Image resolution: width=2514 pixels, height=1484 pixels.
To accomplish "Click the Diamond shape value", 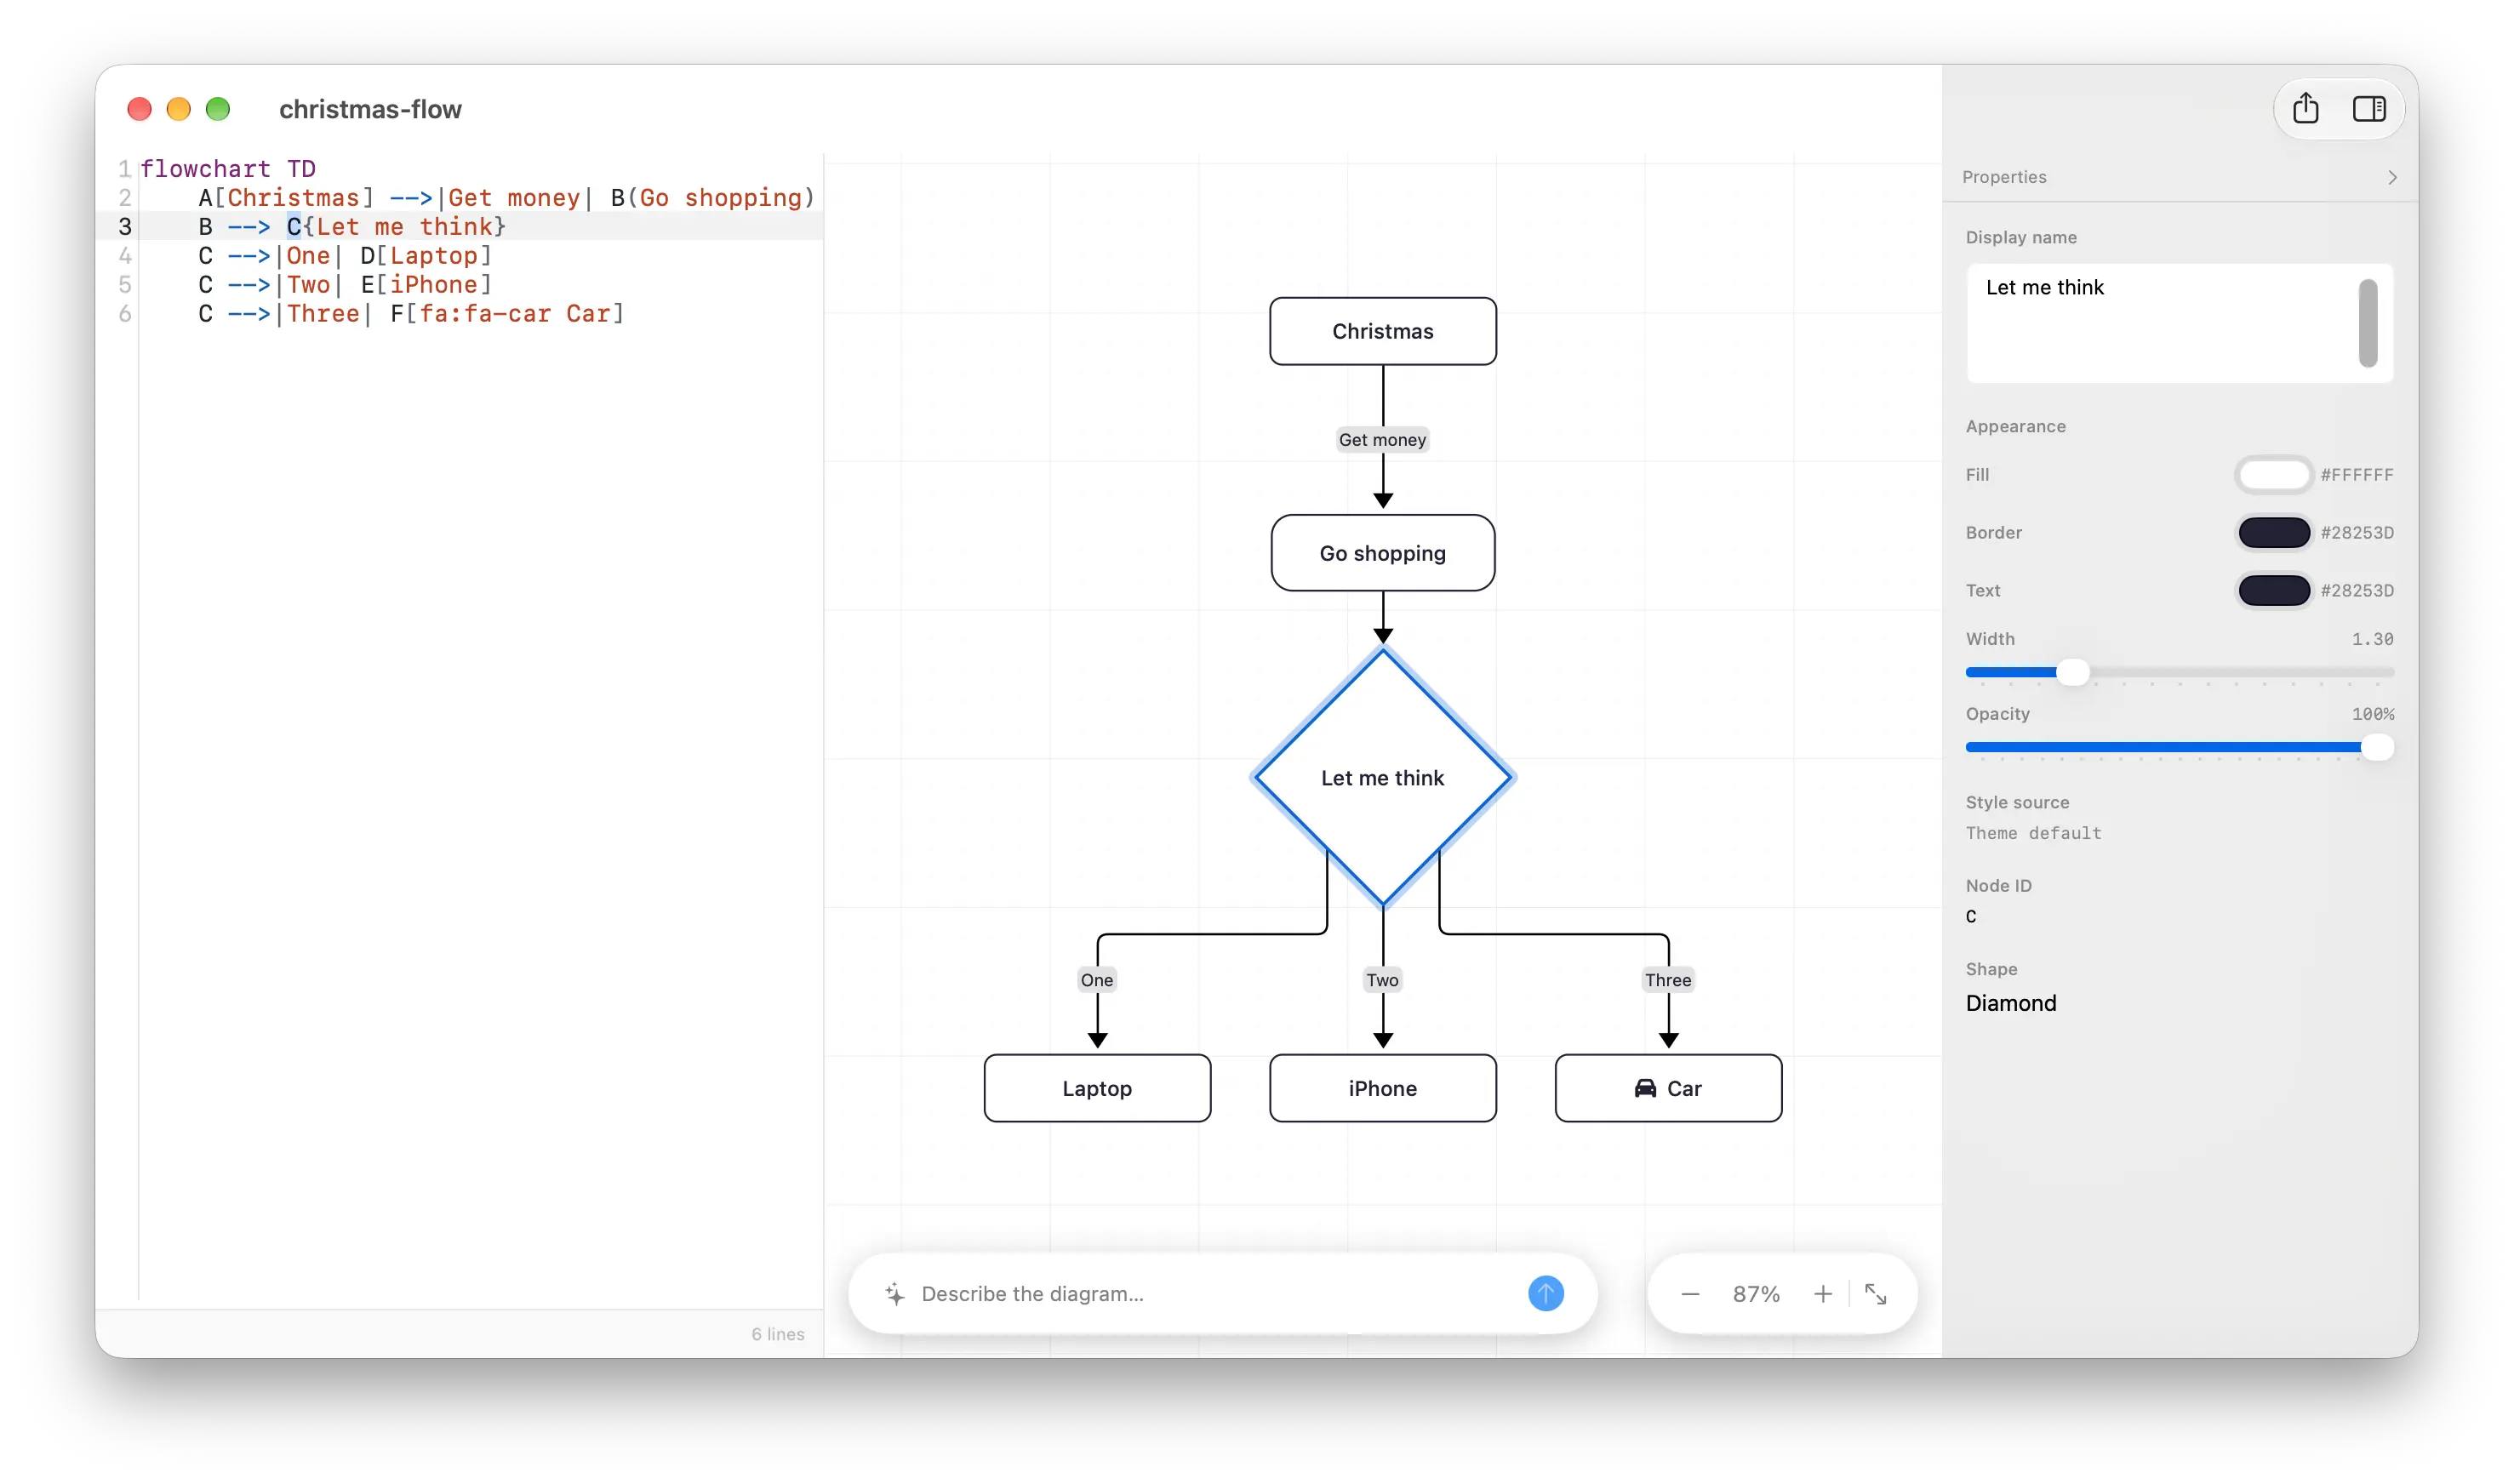I will [2010, 1003].
